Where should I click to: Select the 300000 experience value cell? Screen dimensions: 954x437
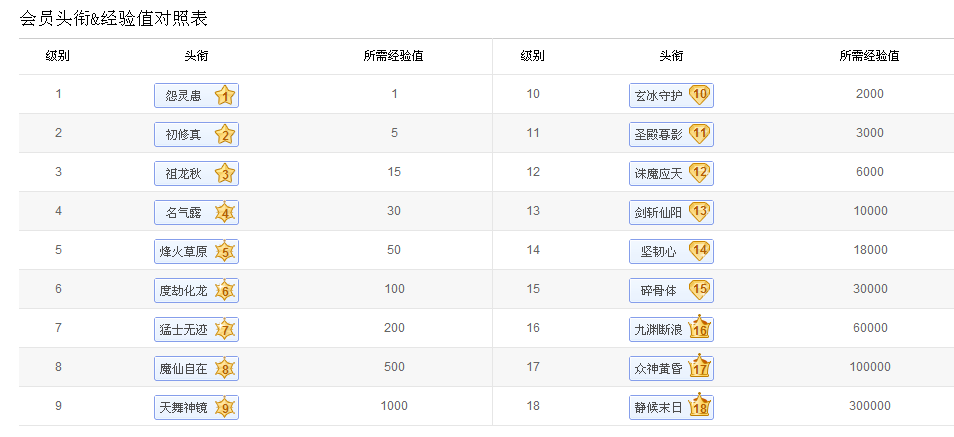870,406
